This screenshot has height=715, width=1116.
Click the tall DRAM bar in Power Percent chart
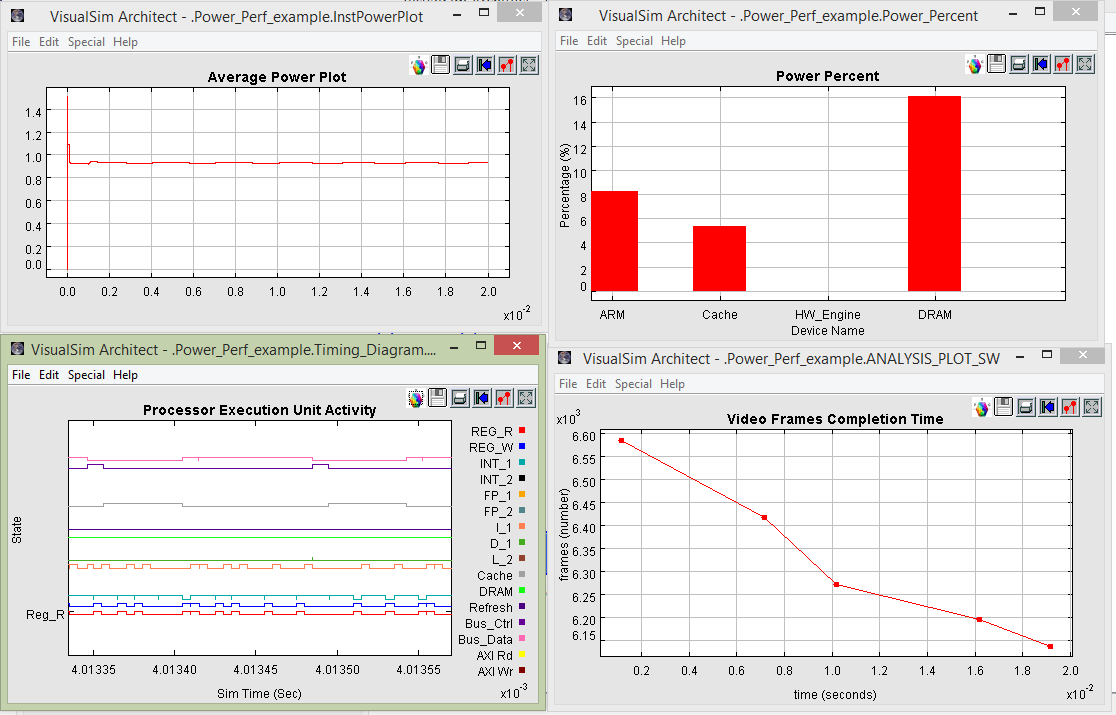click(934, 193)
